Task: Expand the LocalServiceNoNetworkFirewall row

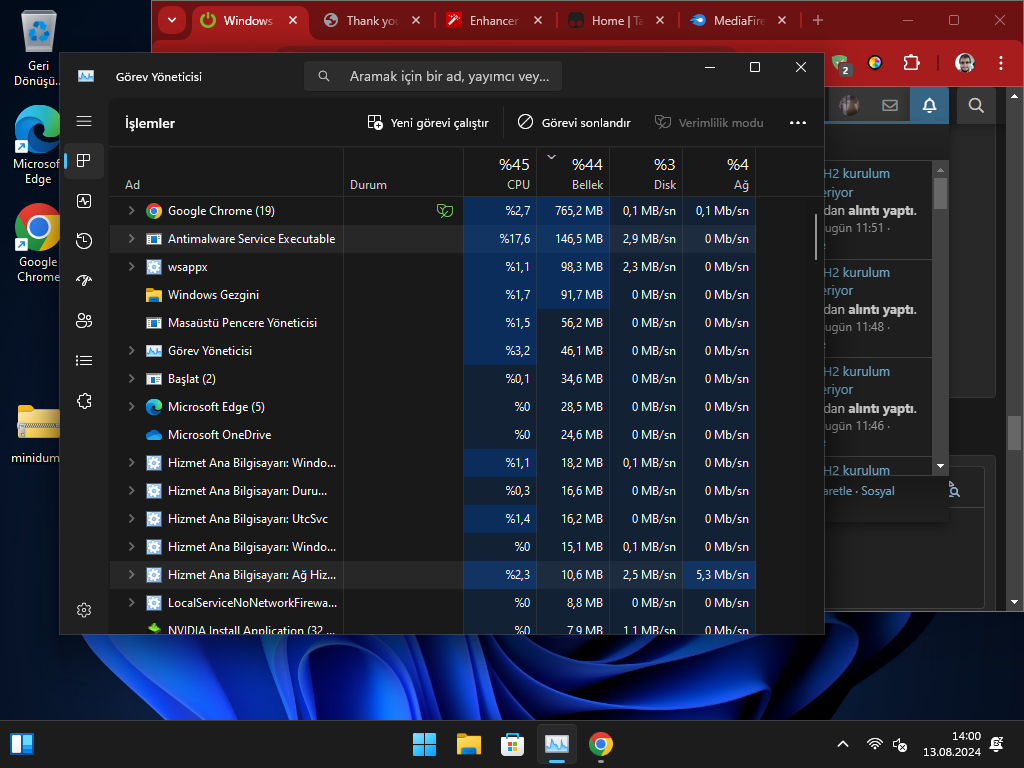Action: click(131, 603)
